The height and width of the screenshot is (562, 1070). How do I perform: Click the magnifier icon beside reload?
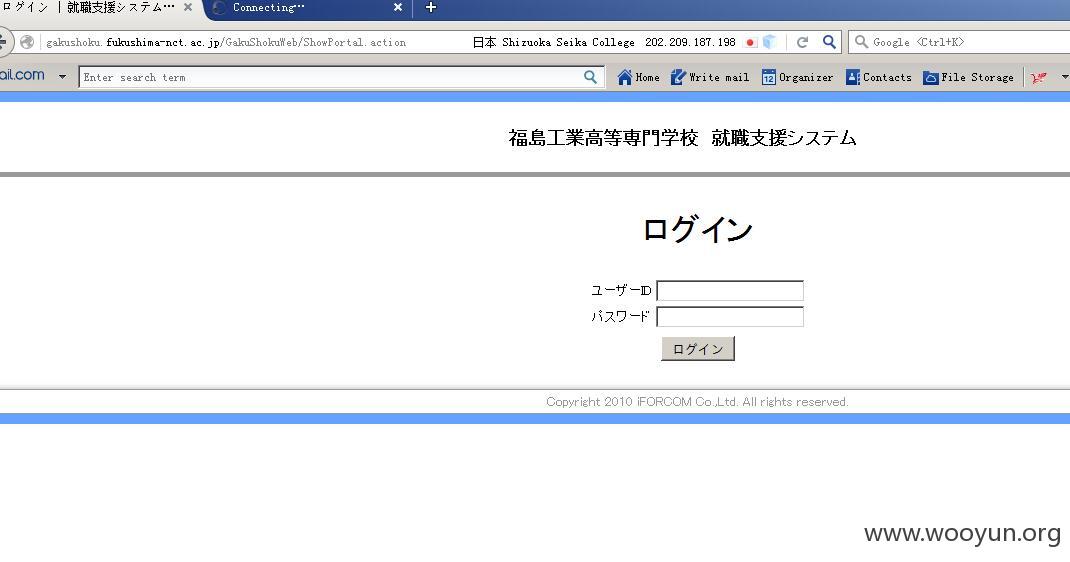pyautogui.click(x=829, y=42)
